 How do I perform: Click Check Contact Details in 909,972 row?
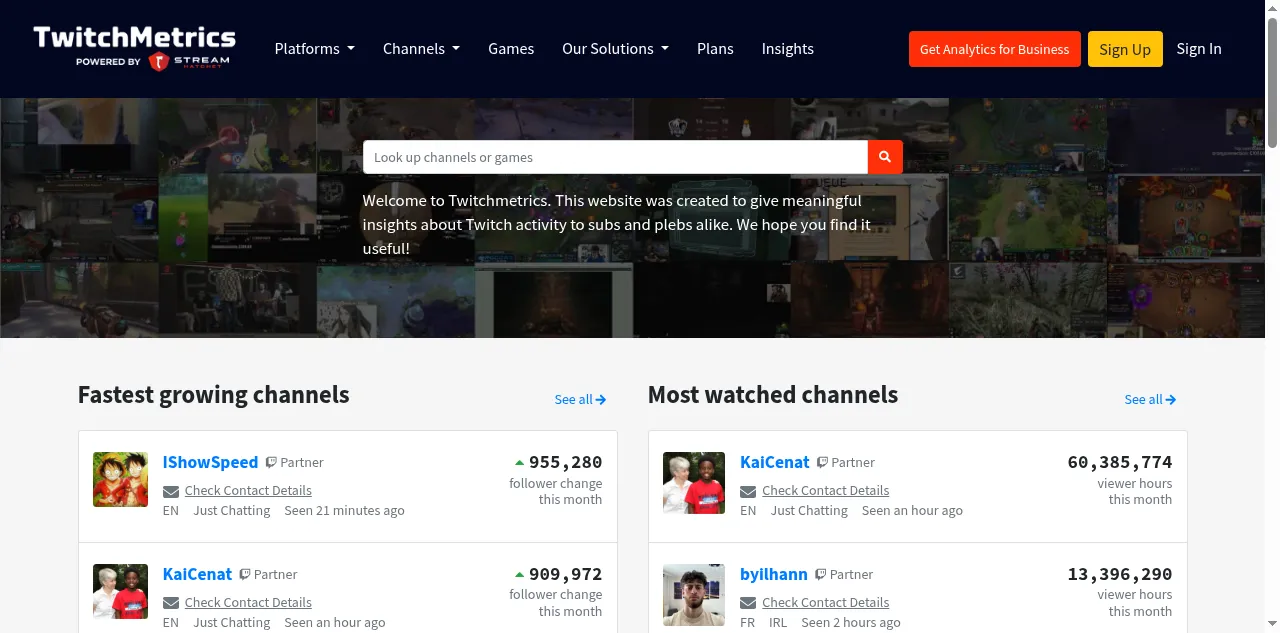[248, 602]
